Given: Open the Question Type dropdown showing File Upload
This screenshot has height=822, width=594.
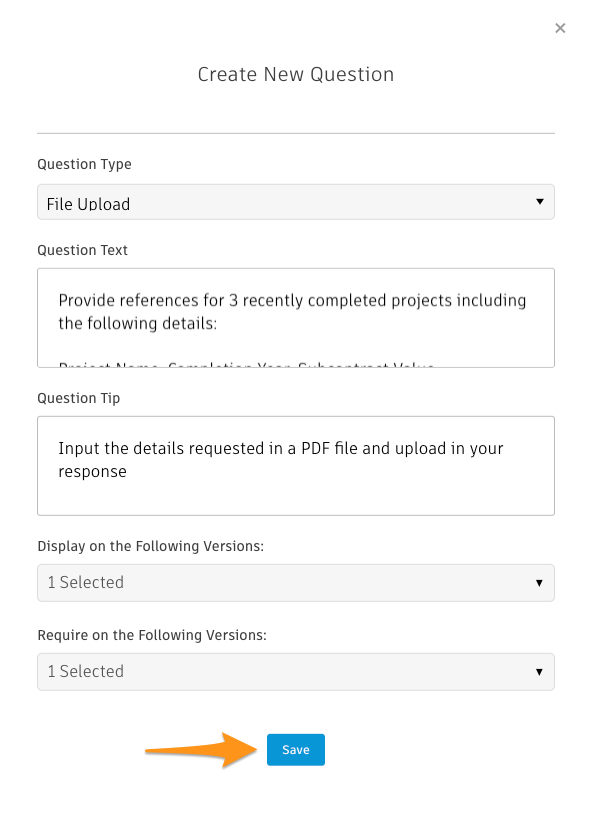Looking at the screenshot, I should 296,202.
